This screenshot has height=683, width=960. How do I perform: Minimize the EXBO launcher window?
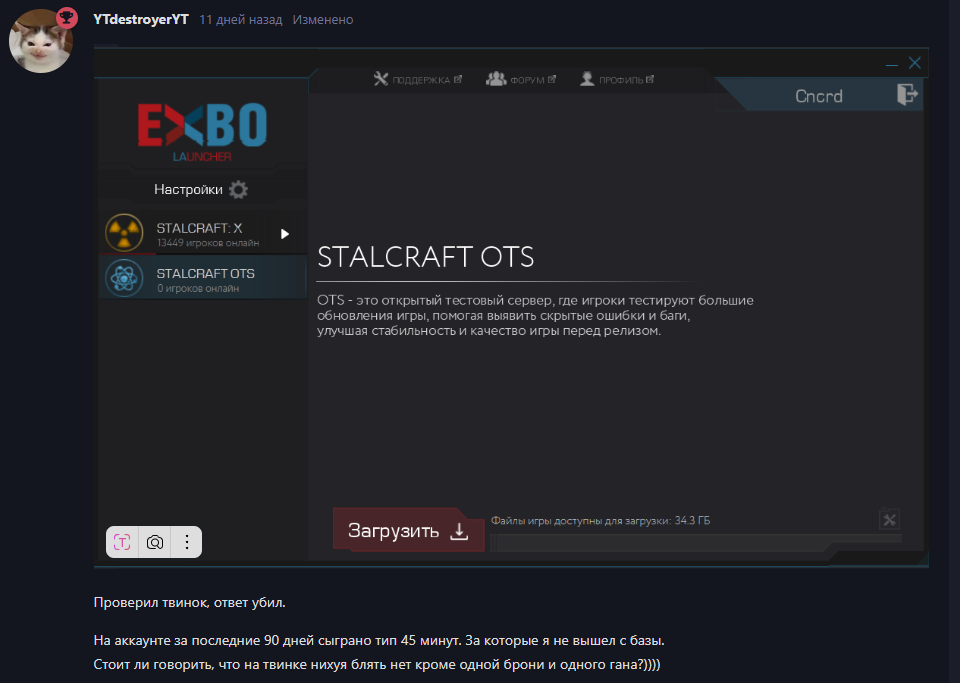pos(891,64)
